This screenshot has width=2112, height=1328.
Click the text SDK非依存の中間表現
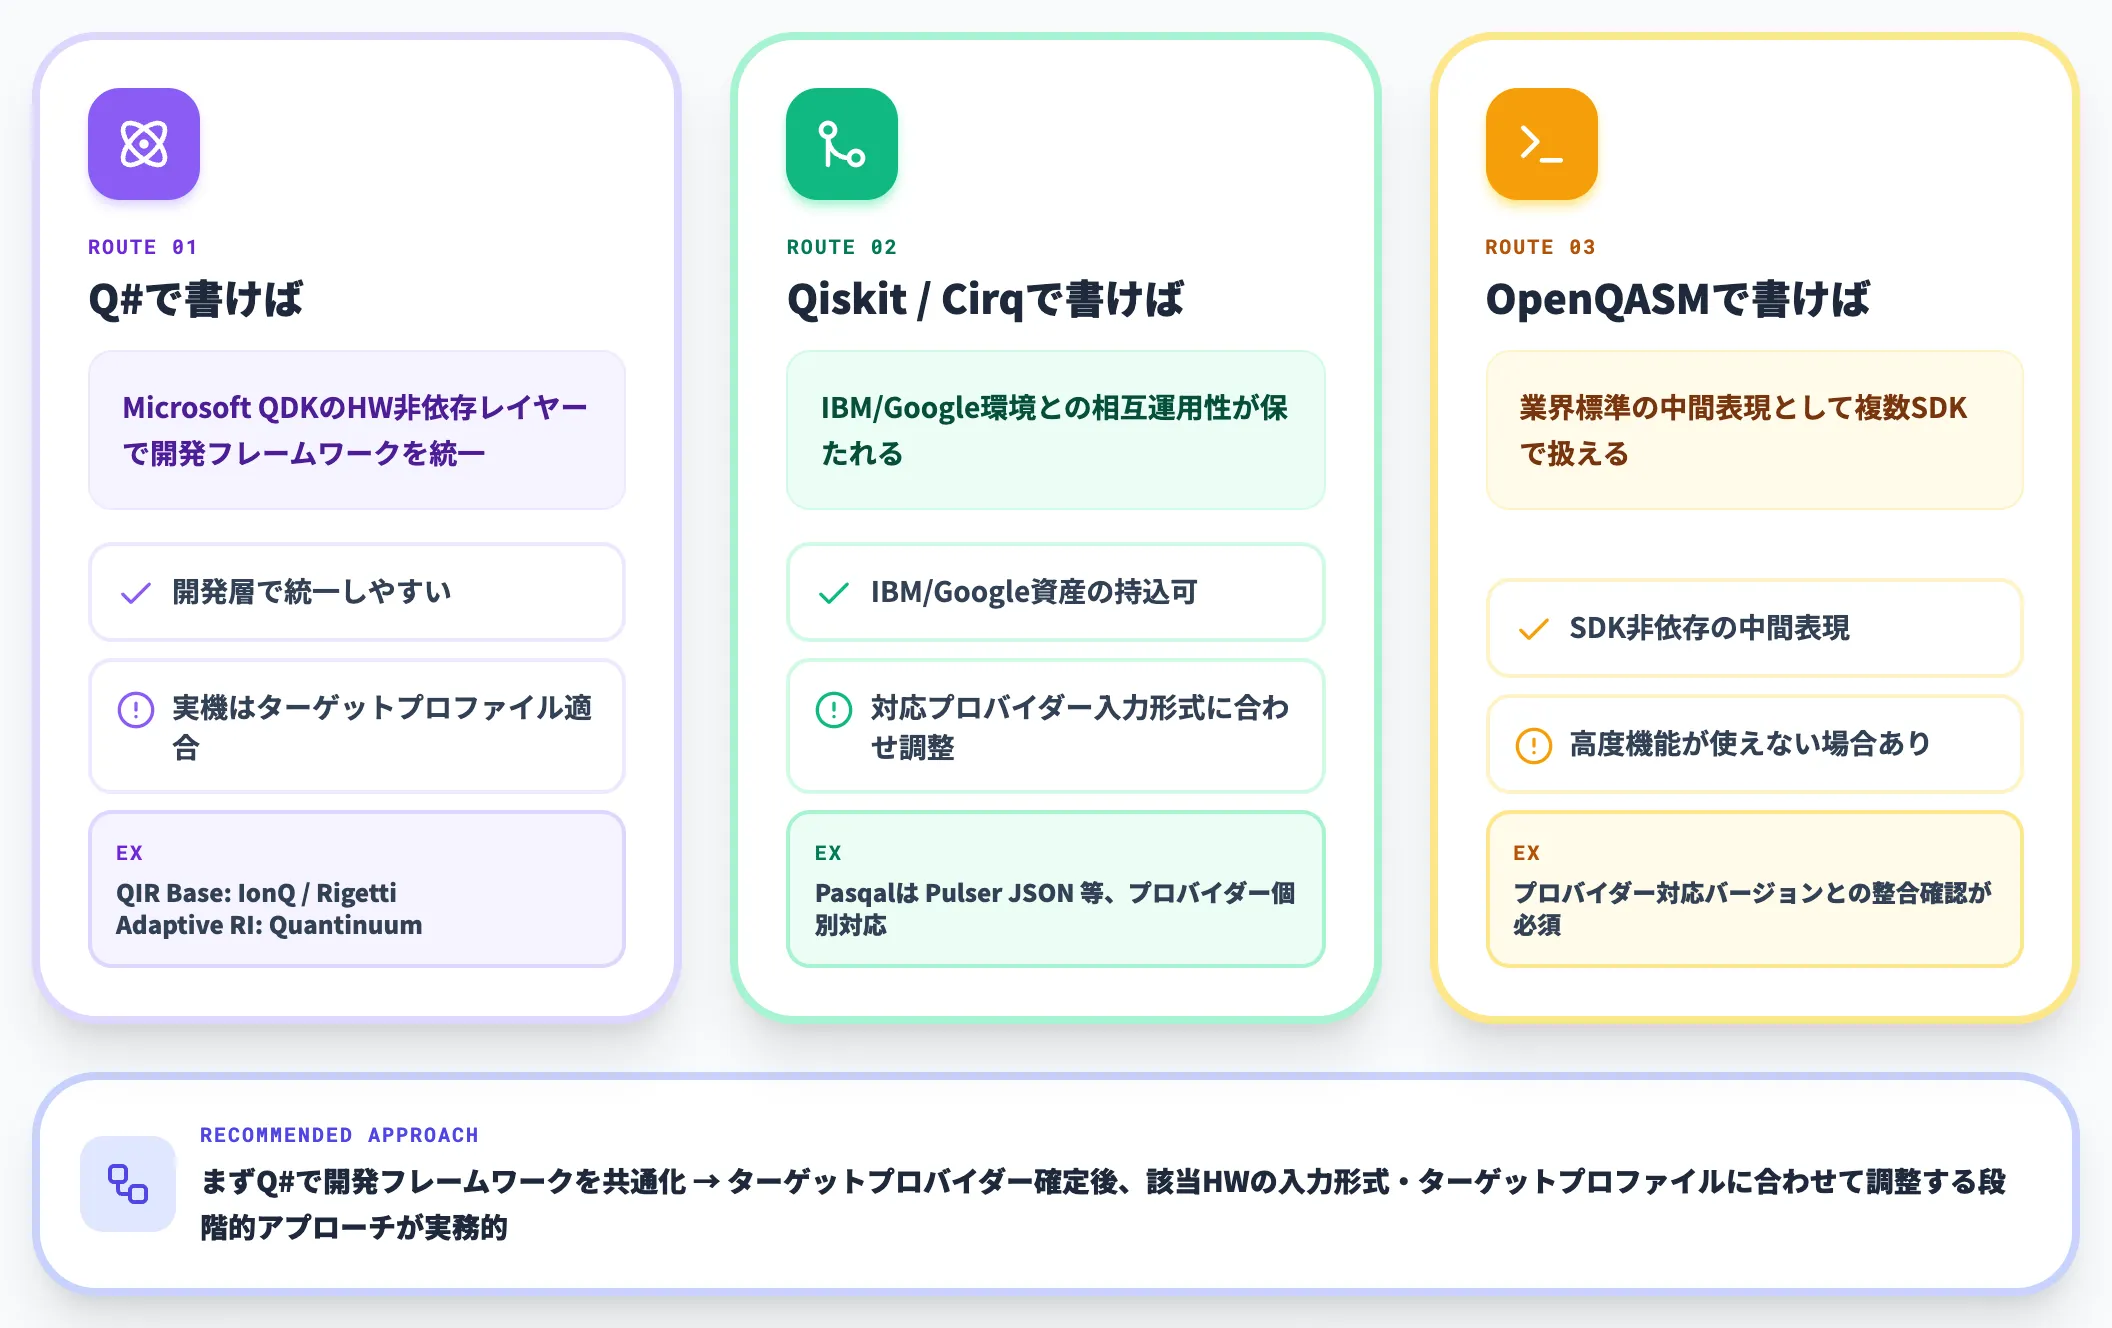pos(1709,628)
